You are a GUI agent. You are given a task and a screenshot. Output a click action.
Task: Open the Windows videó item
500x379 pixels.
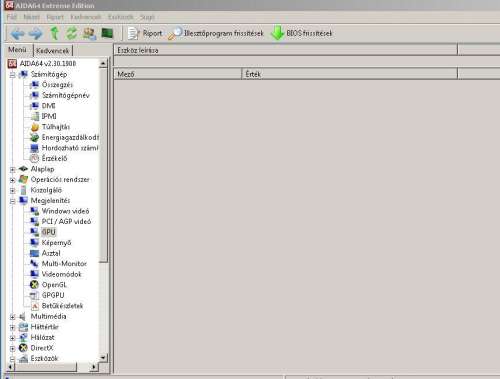pyautogui.click(x=65, y=211)
